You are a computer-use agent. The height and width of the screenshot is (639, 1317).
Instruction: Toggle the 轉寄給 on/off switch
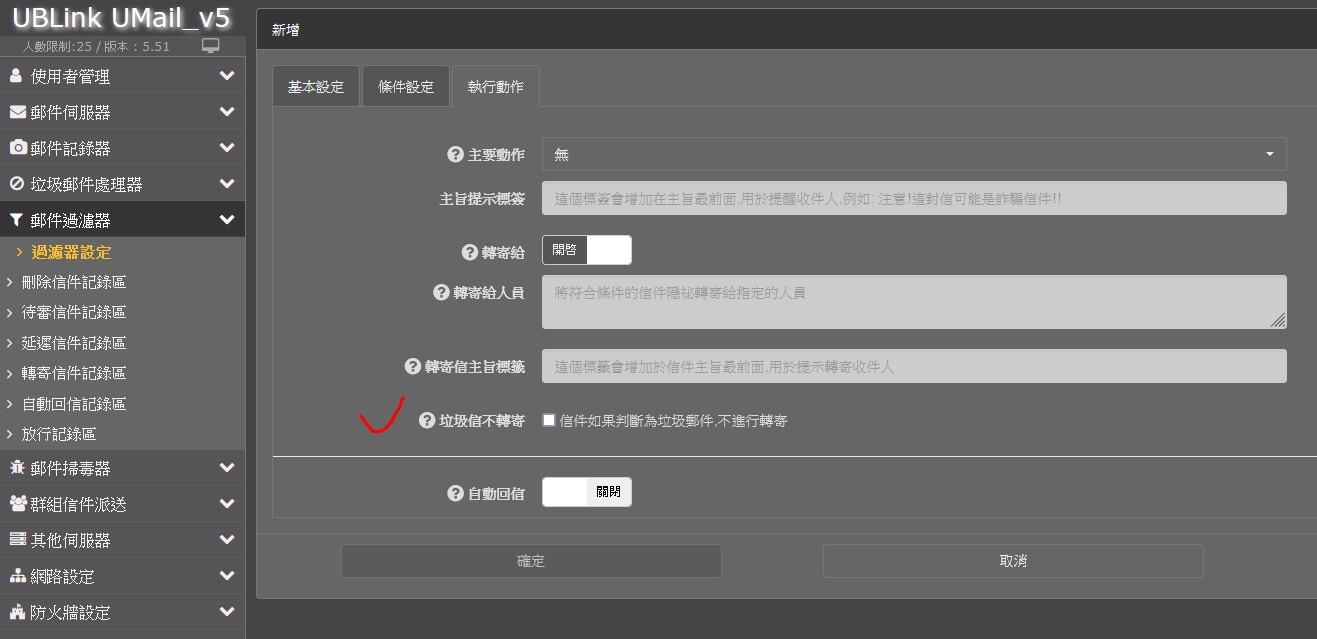tap(586, 250)
